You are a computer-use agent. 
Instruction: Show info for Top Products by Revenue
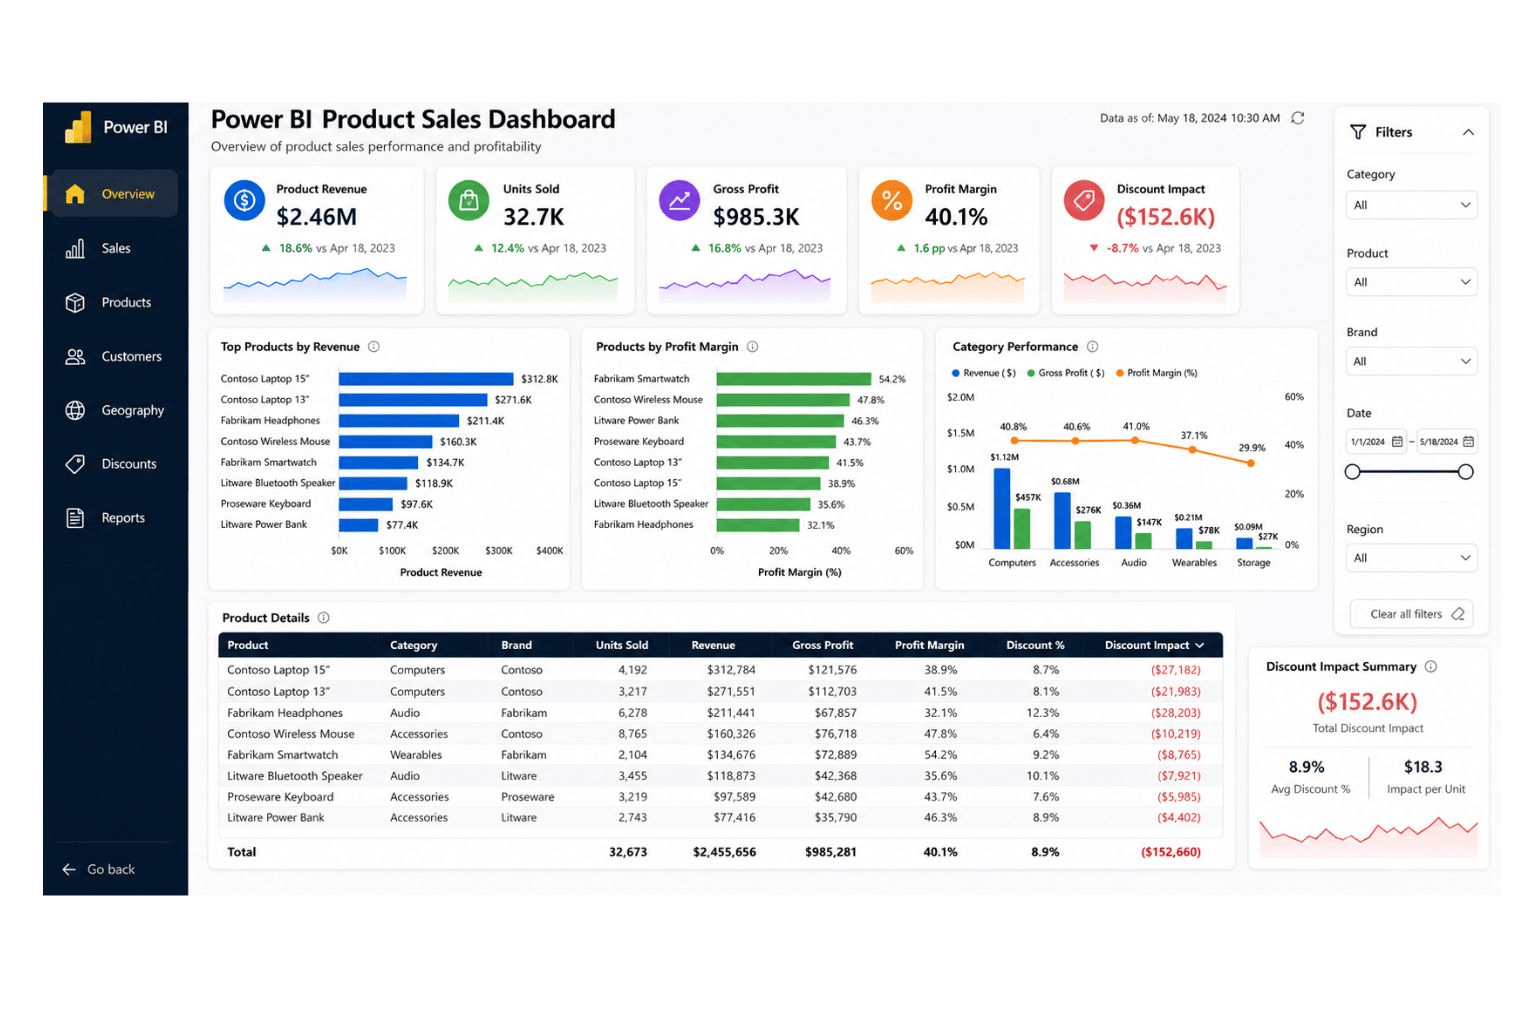(x=374, y=347)
